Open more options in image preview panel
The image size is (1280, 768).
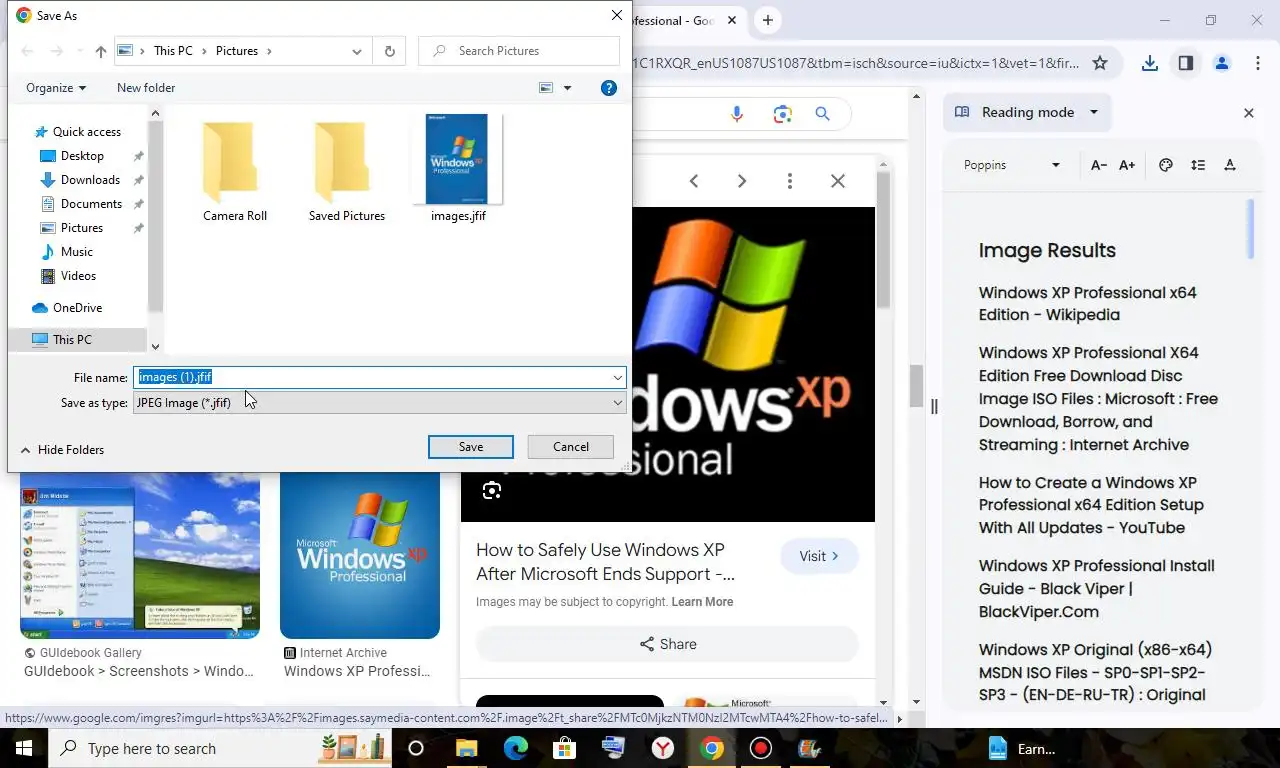point(789,181)
